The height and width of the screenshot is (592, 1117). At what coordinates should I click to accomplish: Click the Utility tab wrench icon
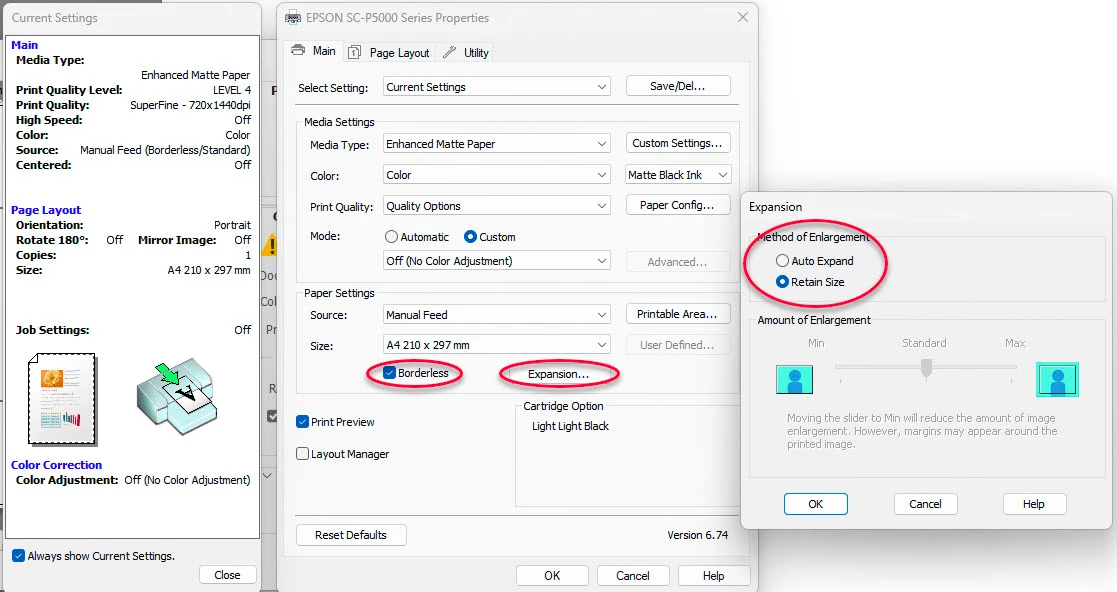[x=450, y=52]
